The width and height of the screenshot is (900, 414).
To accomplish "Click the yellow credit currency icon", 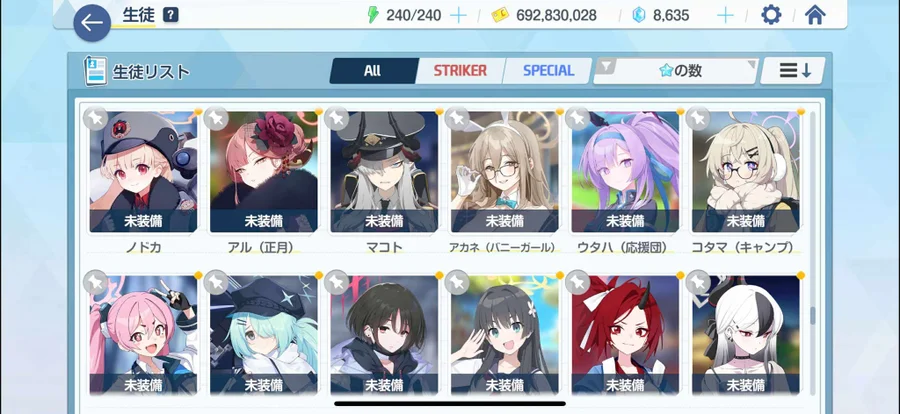I will tap(501, 16).
